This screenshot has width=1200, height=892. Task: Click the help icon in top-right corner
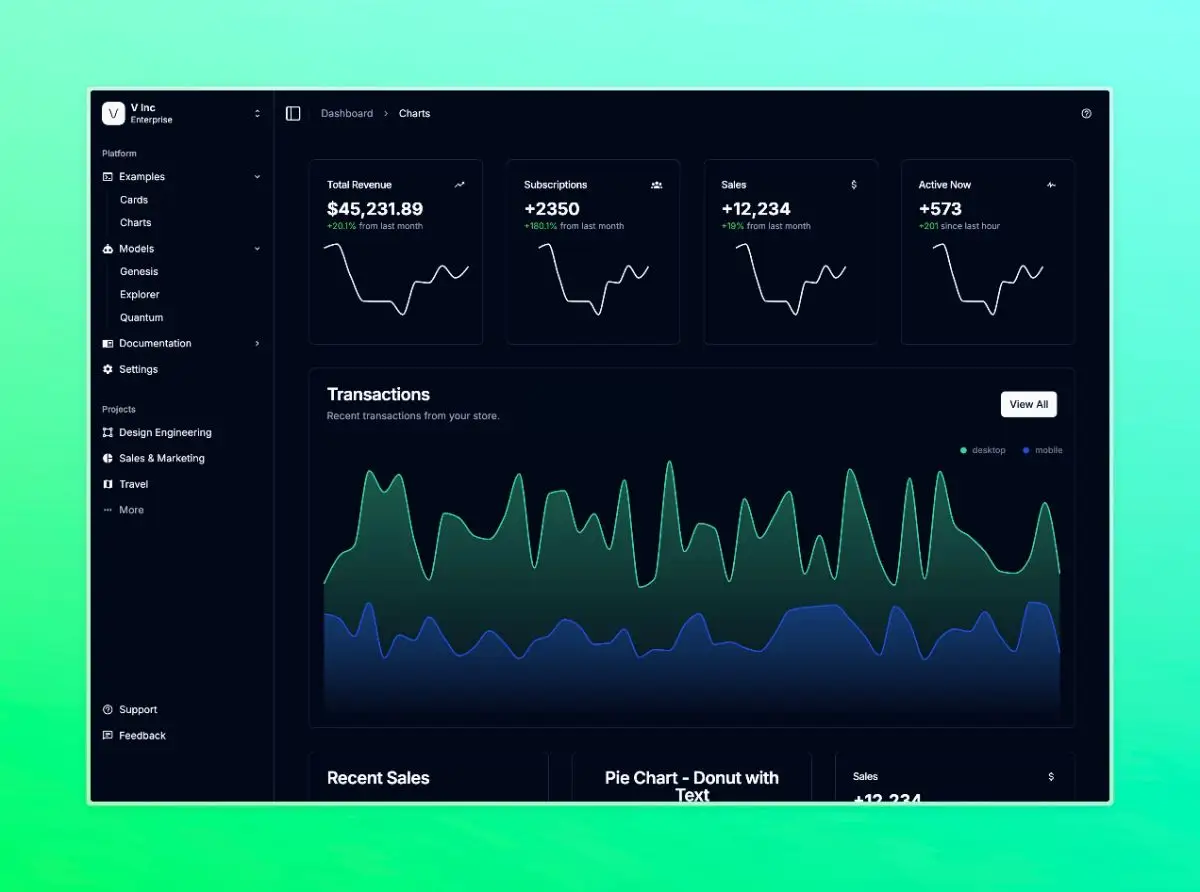(x=1086, y=114)
